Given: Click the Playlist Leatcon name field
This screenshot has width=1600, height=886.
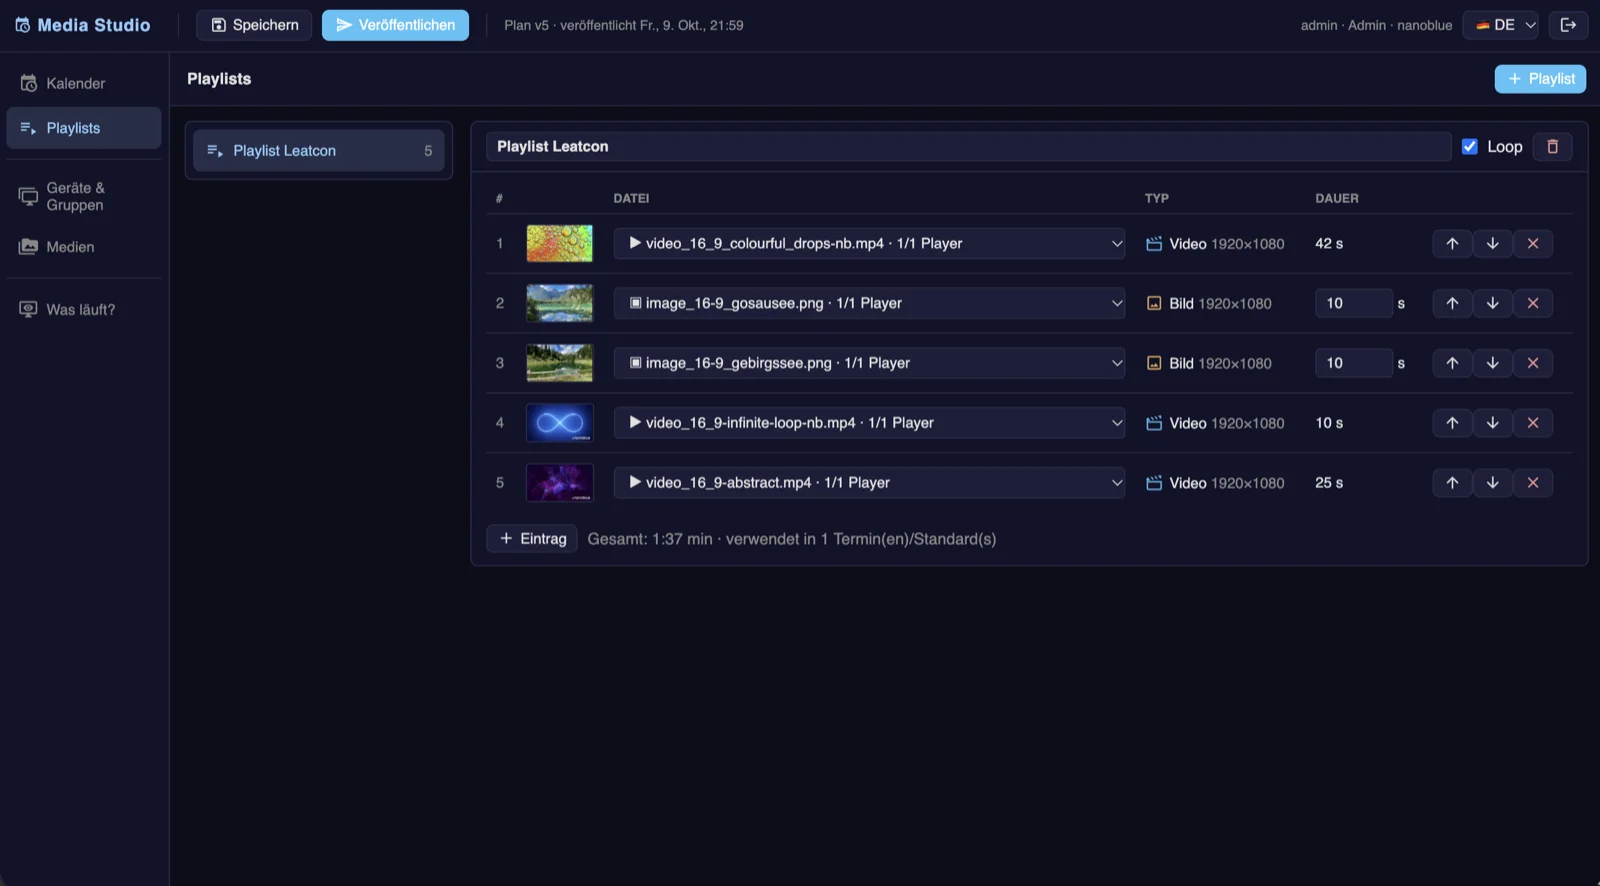Looking at the screenshot, I should [x=969, y=147].
